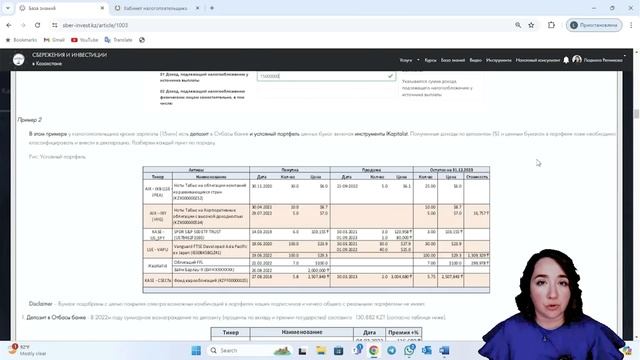Open the Видео menu item
The image size is (640, 360).
click(476, 60)
